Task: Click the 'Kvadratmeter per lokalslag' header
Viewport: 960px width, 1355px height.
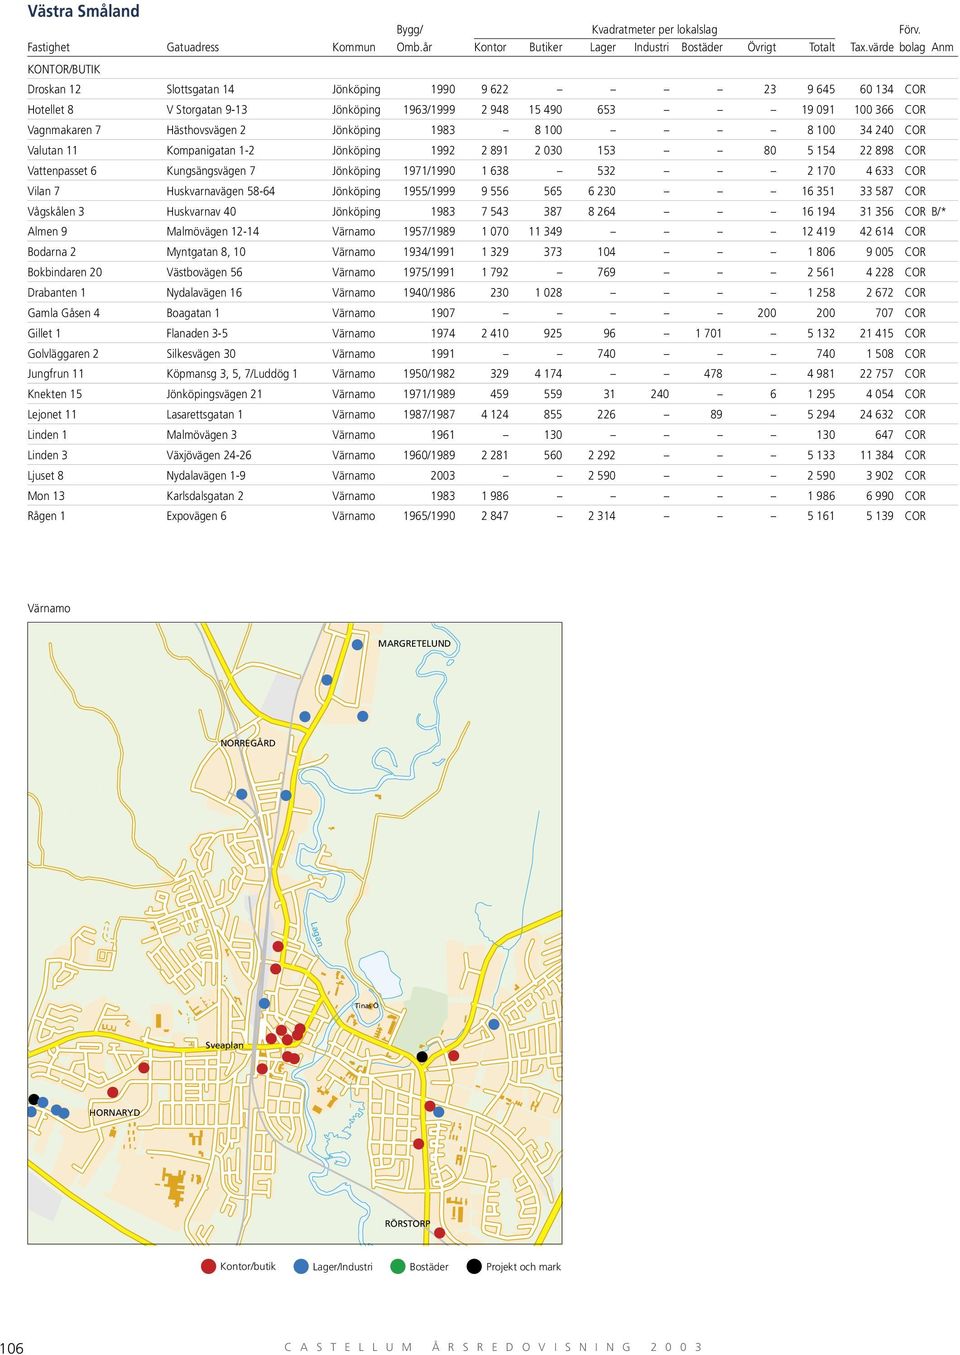Action: pos(654,30)
